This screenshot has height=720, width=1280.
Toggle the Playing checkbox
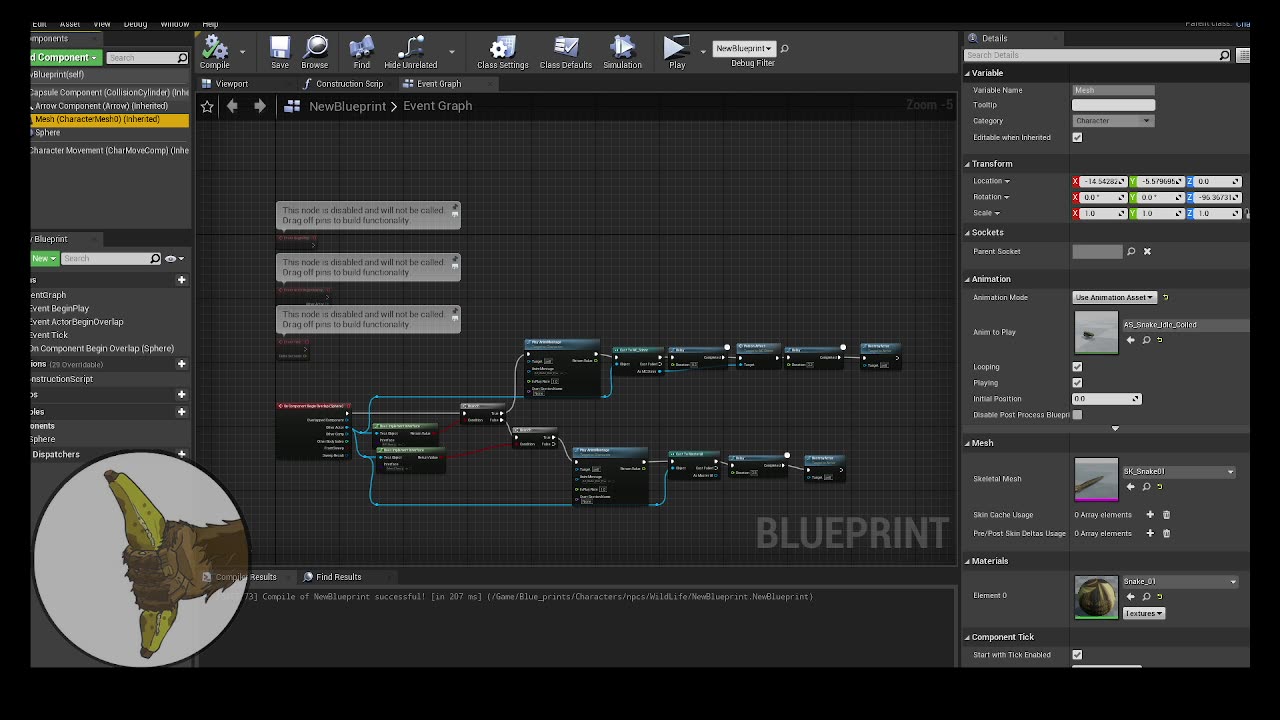click(x=1077, y=383)
